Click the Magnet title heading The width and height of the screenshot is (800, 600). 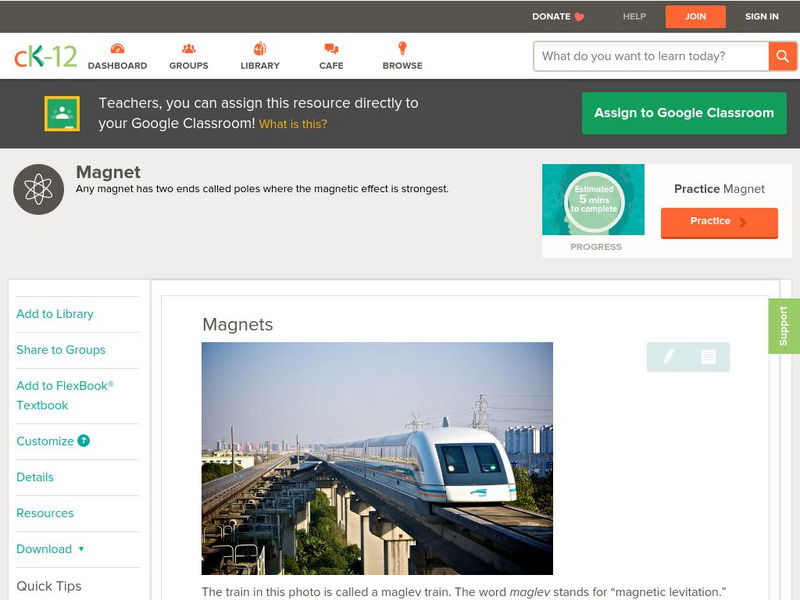click(108, 172)
